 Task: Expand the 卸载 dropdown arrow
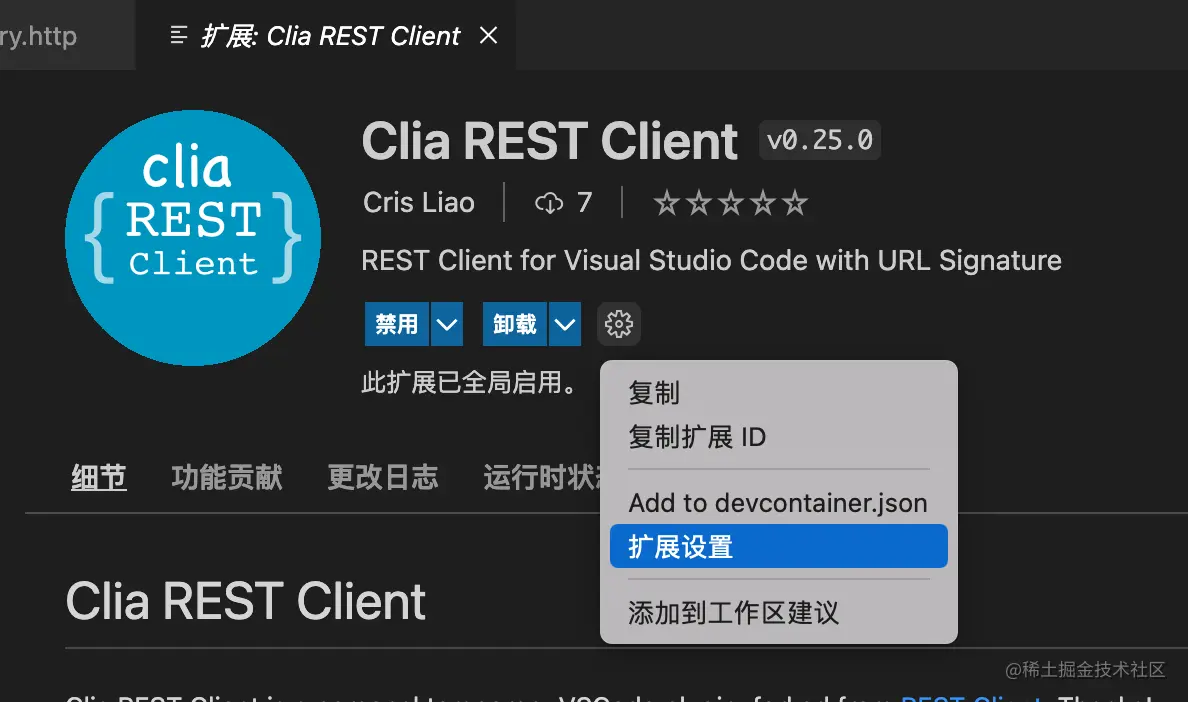[x=564, y=324]
